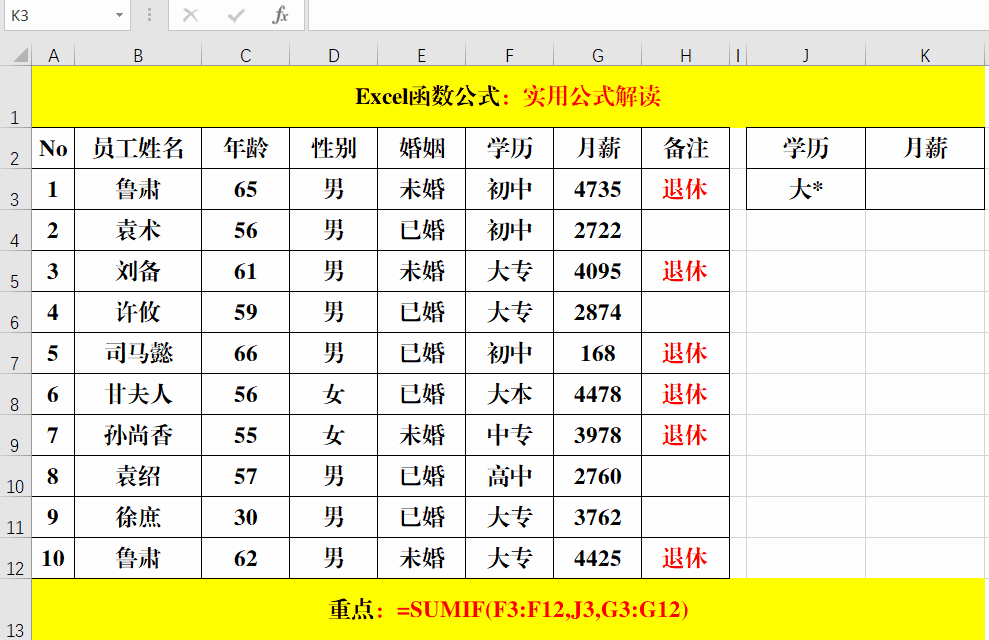Viewport: 989px width, 640px height.
Task: Click education cell '高中'
Action: (510, 476)
